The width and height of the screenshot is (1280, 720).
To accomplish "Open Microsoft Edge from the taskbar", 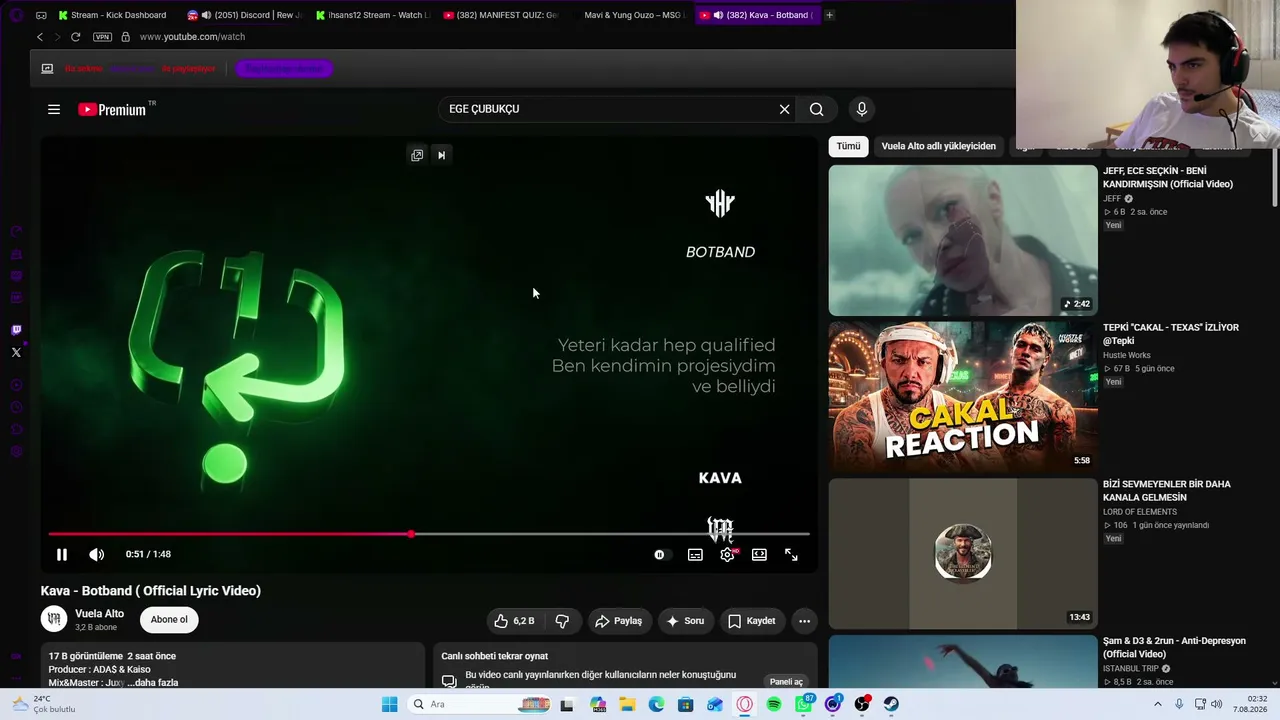I will [x=656, y=704].
